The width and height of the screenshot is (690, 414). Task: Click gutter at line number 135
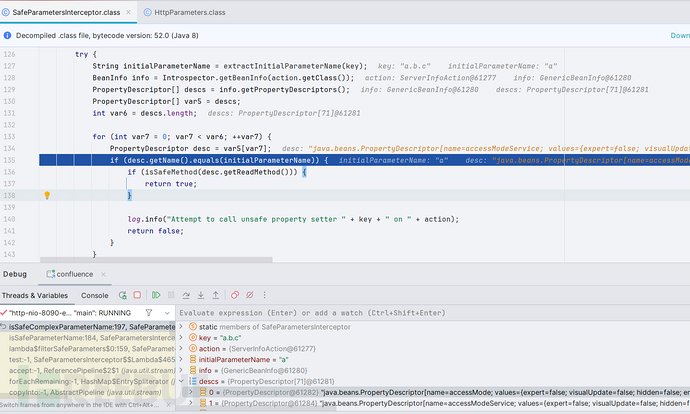click(x=9, y=160)
